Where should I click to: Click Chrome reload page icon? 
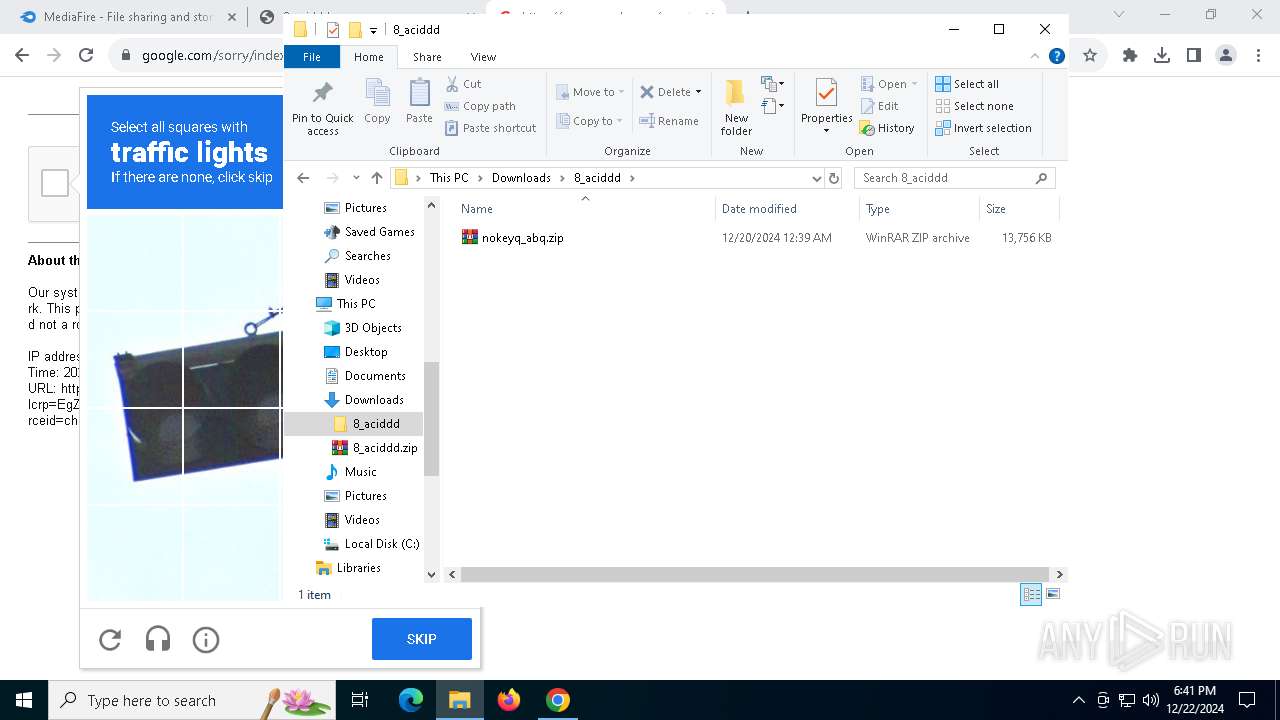[x=86, y=56]
